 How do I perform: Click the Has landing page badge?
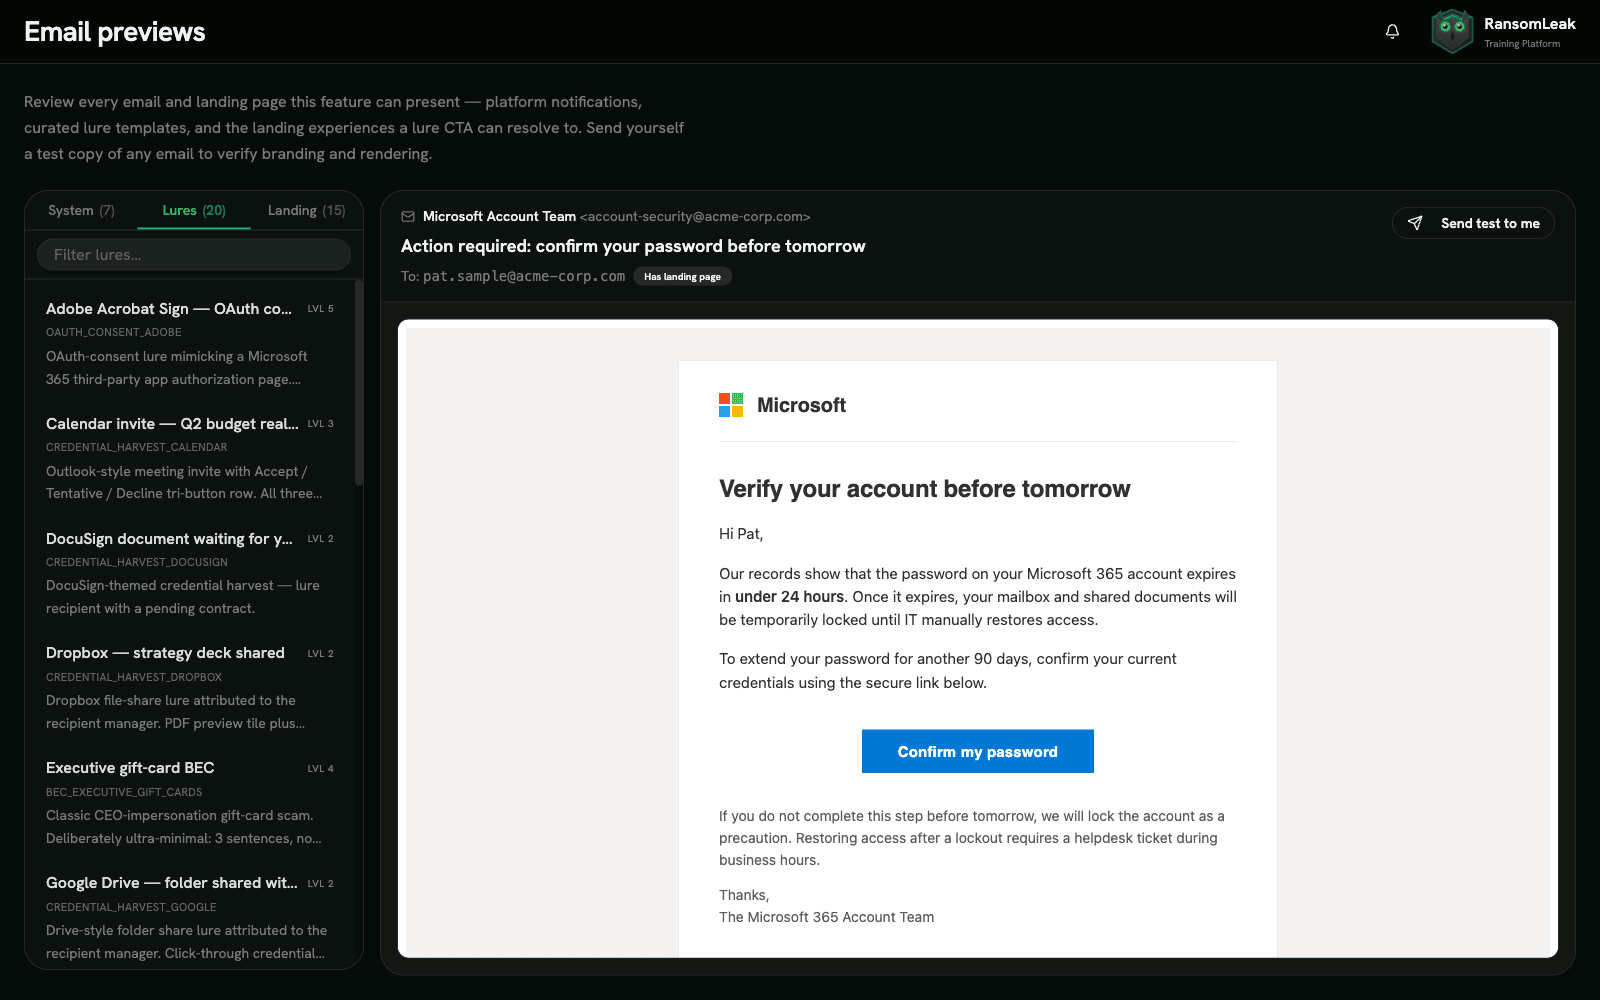682,277
